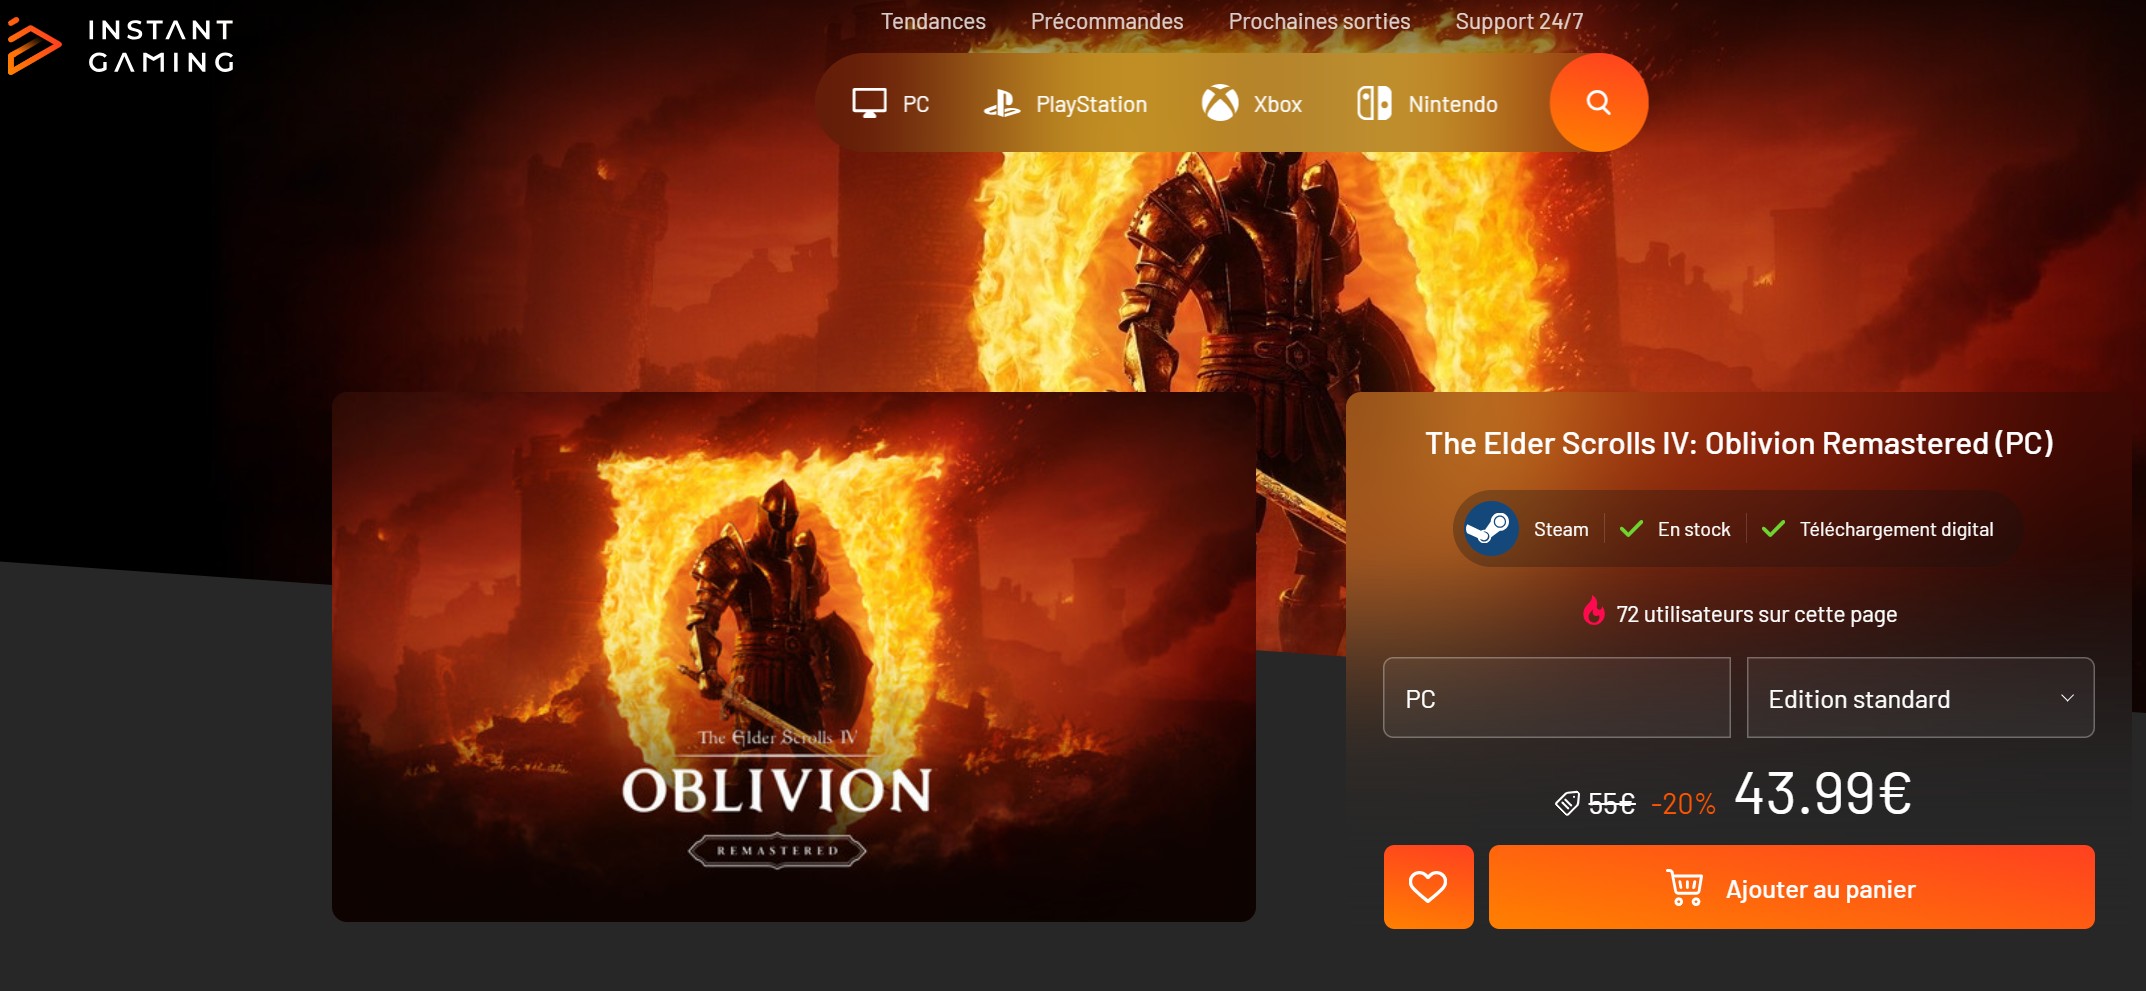Click the green check before En stock
This screenshot has width=2146, height=991.
click(1631, 529)
